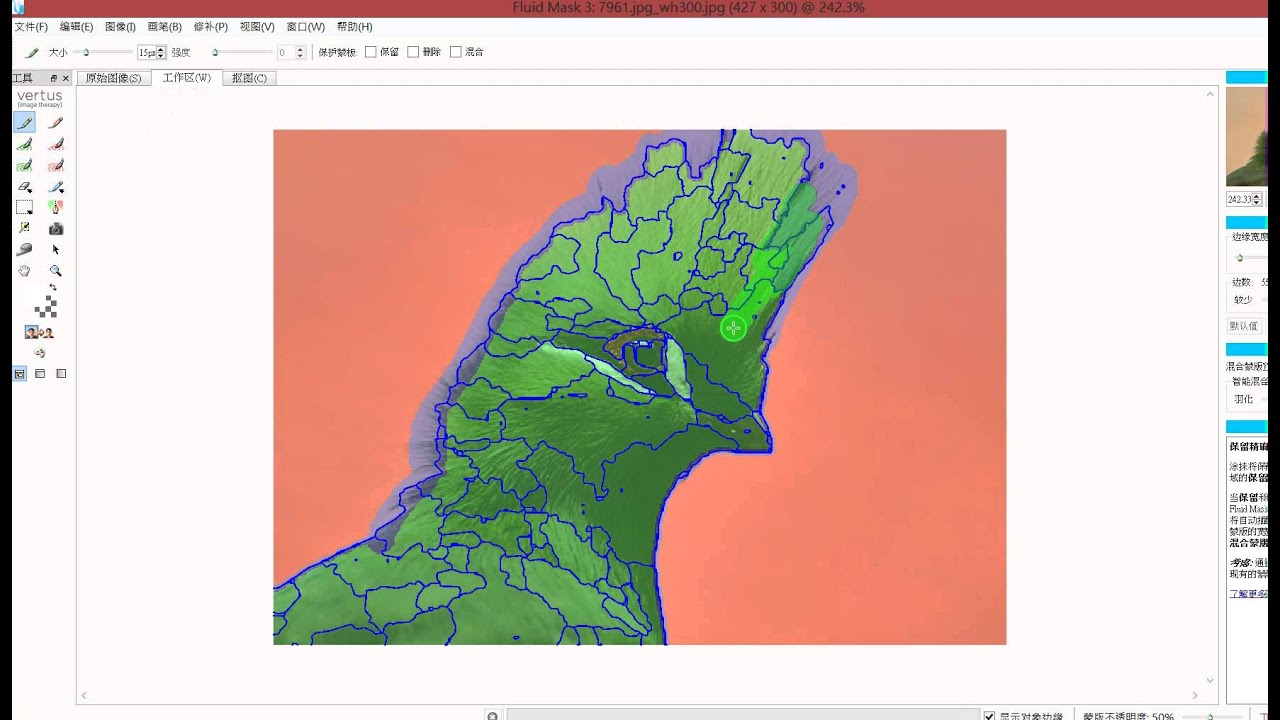Click the canvas vertical scrollbar down arrow
This screenshot has width=1280, height=720.
[x=1212, y=679]
